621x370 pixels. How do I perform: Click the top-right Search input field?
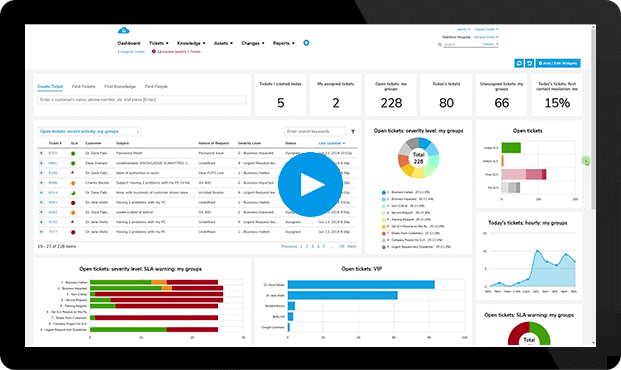(462, 44)
